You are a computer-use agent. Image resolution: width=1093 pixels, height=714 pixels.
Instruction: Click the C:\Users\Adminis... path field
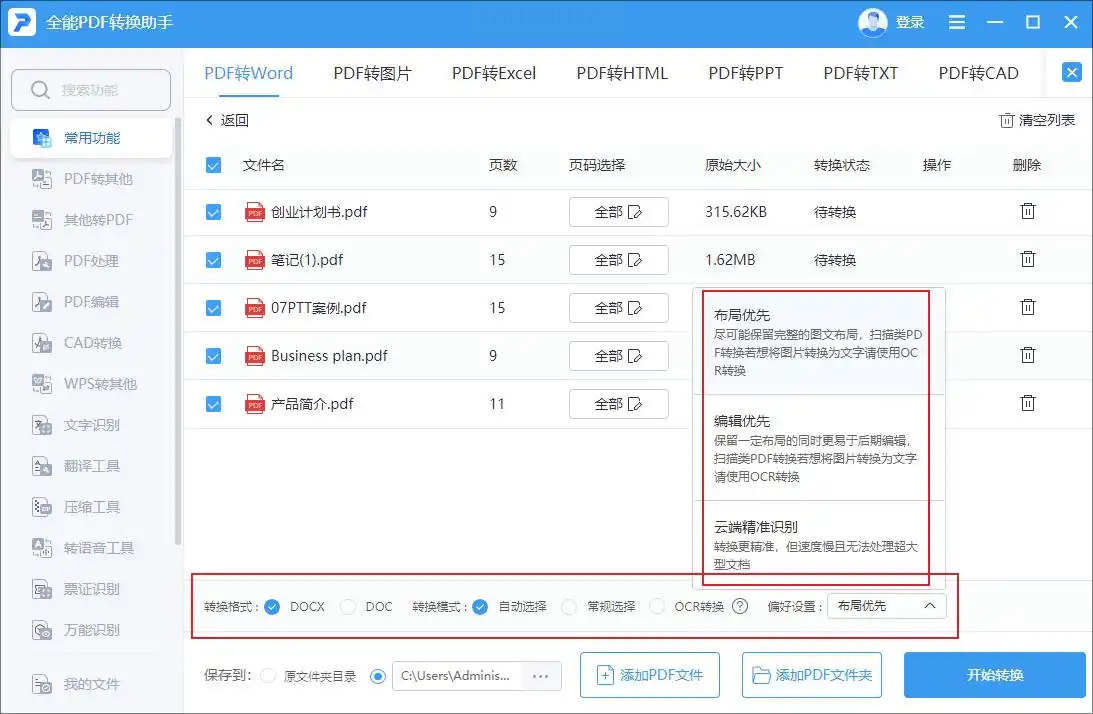[457, 676]
